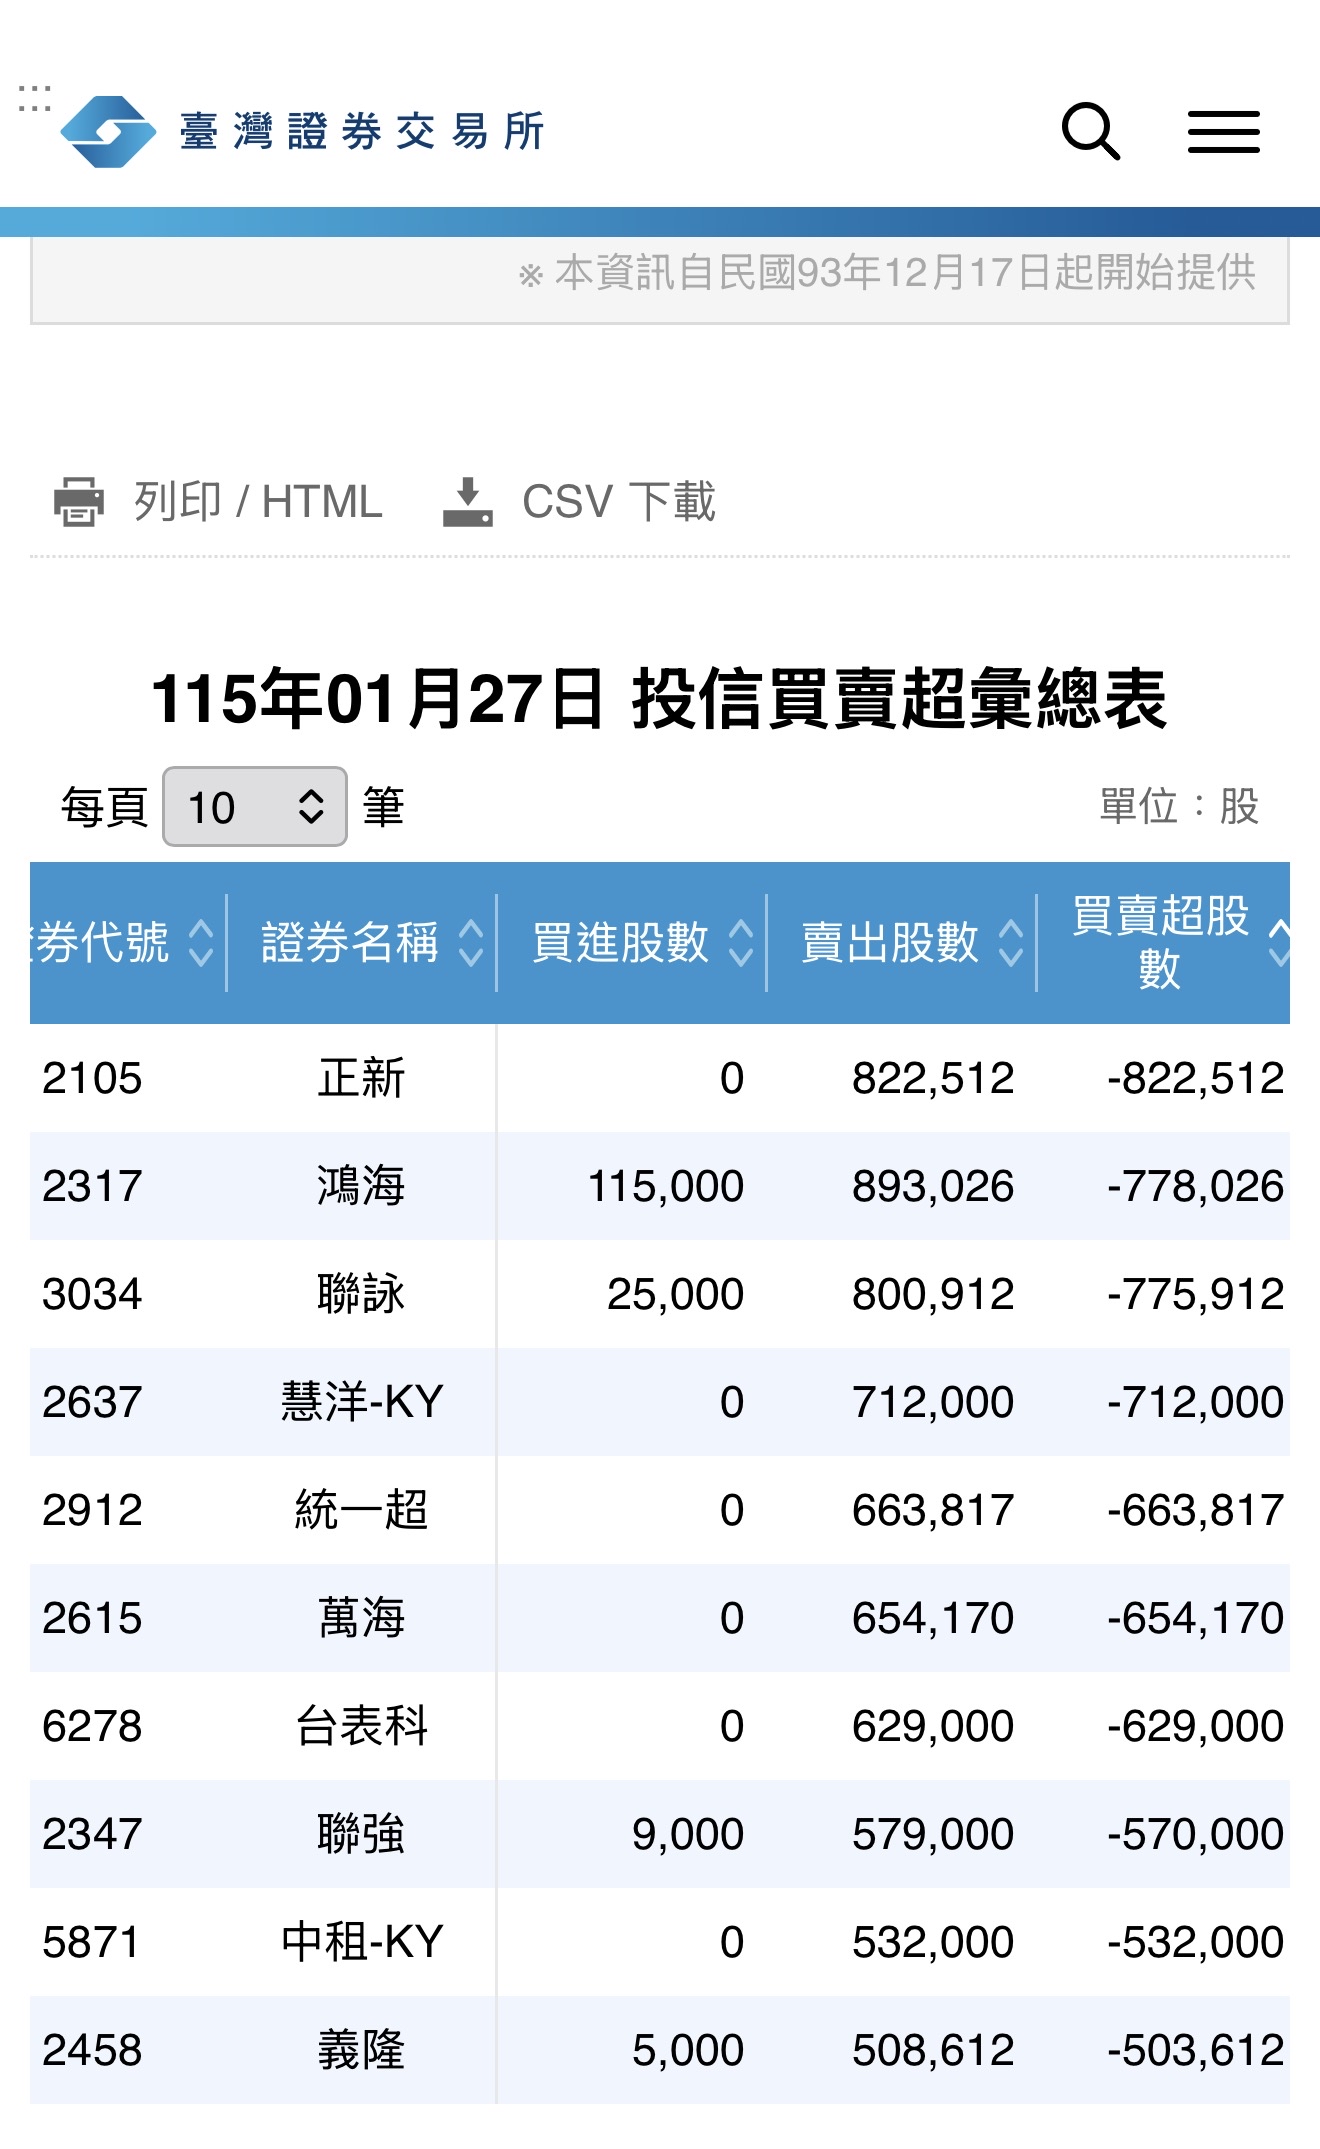Click sell value 893,026
The height and width of the screenshot is (2149, 1320).
tap(933, 1186)
